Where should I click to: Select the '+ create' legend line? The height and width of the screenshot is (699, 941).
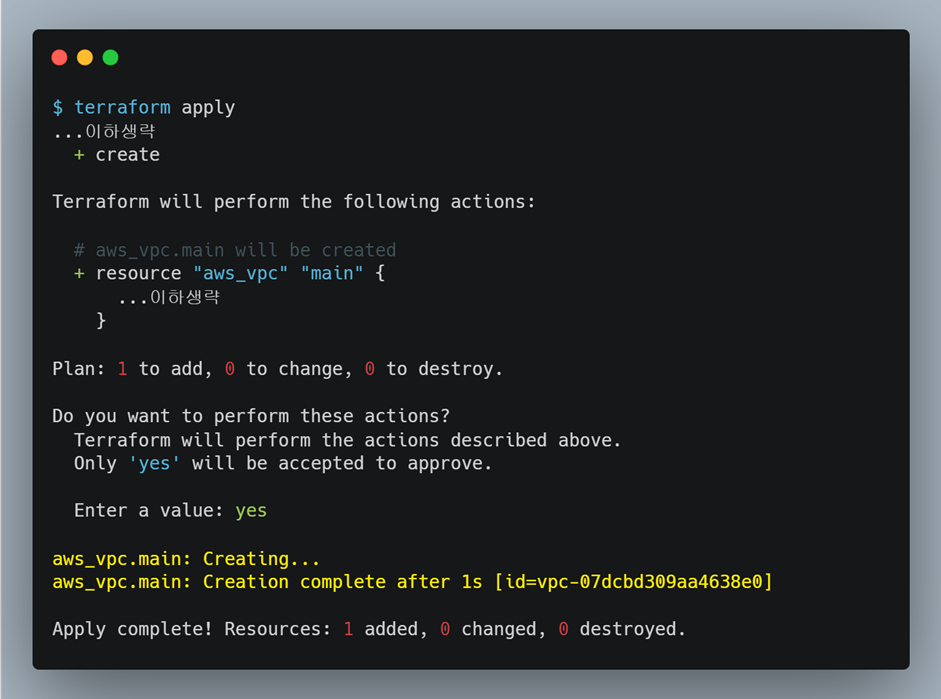point(117,155)
